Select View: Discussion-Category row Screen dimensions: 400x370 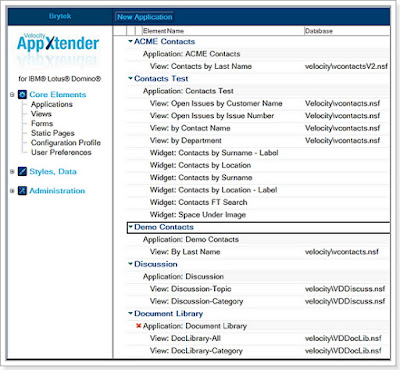(x=258, y=301)
